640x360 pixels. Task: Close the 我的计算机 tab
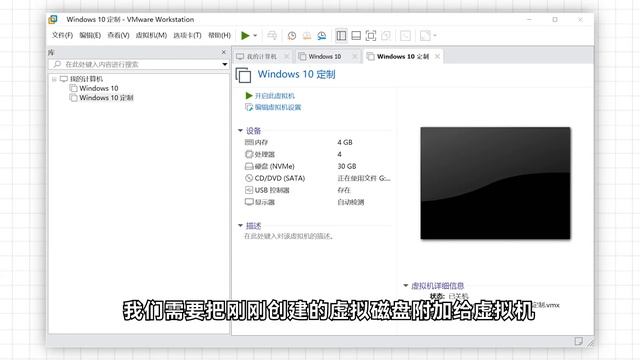click(x=287, y=57)
